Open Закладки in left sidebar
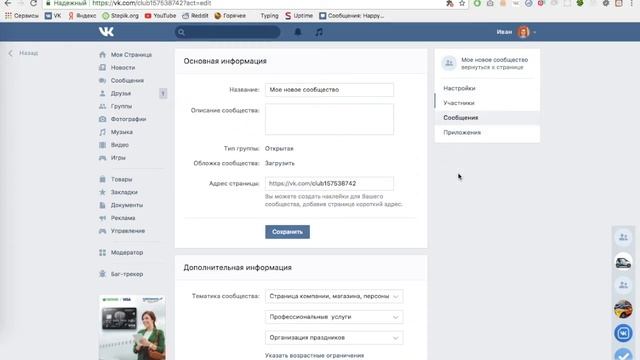 coord(124,192)
